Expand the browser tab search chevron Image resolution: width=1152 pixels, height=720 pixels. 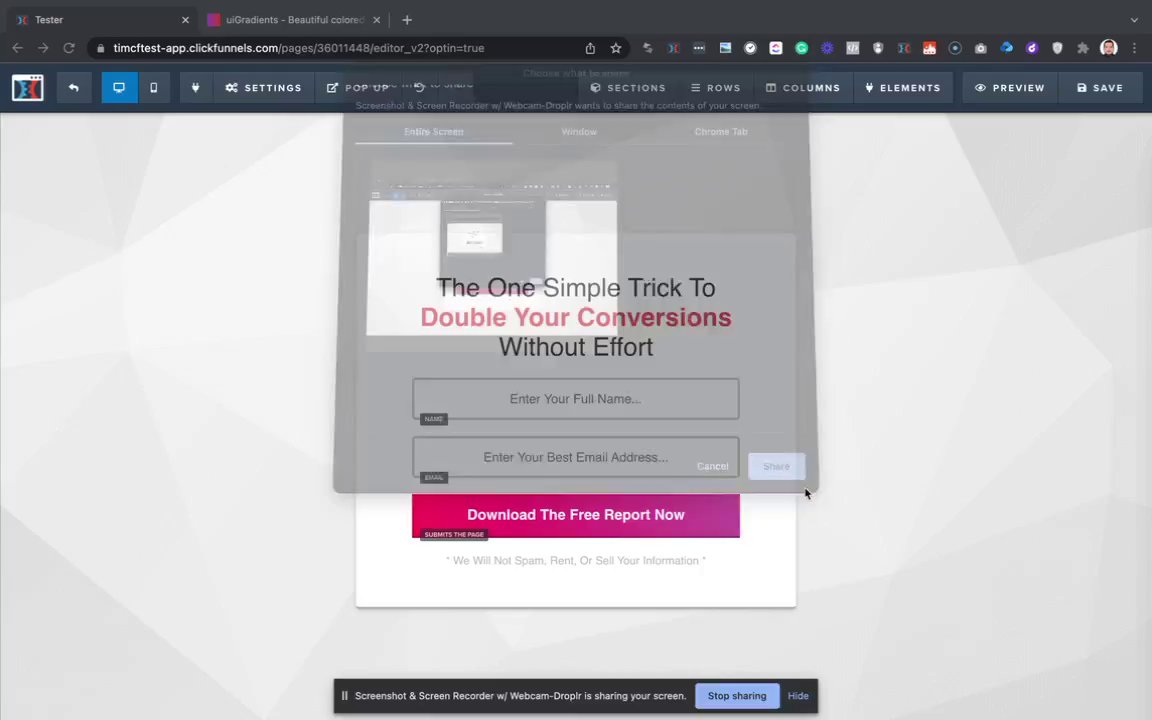click(x=1134, y=20)
